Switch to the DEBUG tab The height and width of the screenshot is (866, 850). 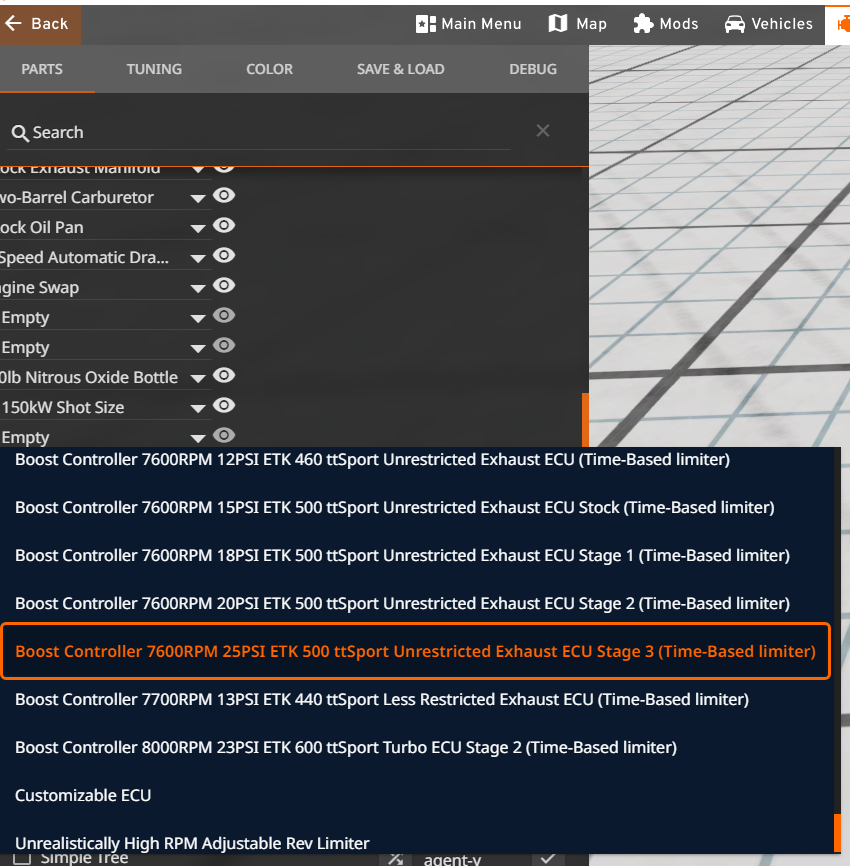click(x=533, y=69)
